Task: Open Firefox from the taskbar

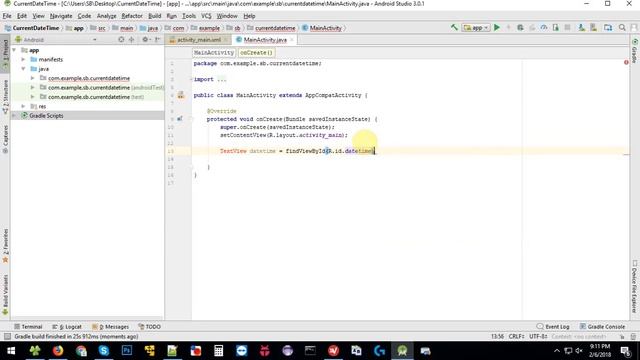Action: tap(58, 351)
